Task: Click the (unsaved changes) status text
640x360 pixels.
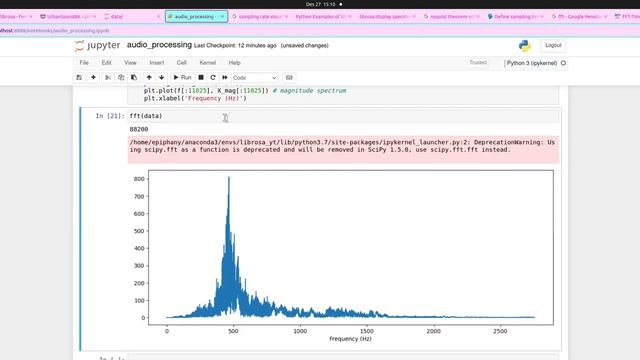Action: coord(304,46)
